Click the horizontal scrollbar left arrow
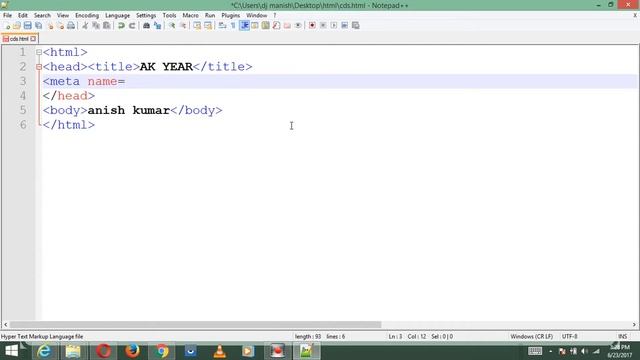The width and height of the screenshot is (640, 360). pos(5,325)
